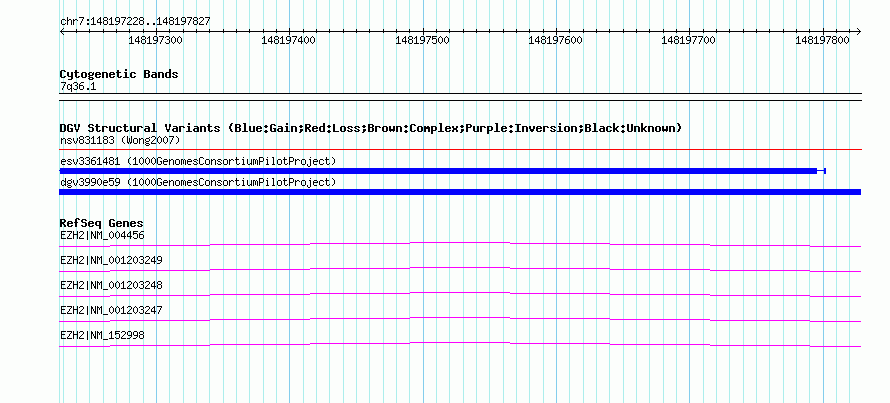This screenshot has height=403, width=890.
Task: Click the 7q36.1 cytogenetic band bar
Action: click(x=460, y=97)
